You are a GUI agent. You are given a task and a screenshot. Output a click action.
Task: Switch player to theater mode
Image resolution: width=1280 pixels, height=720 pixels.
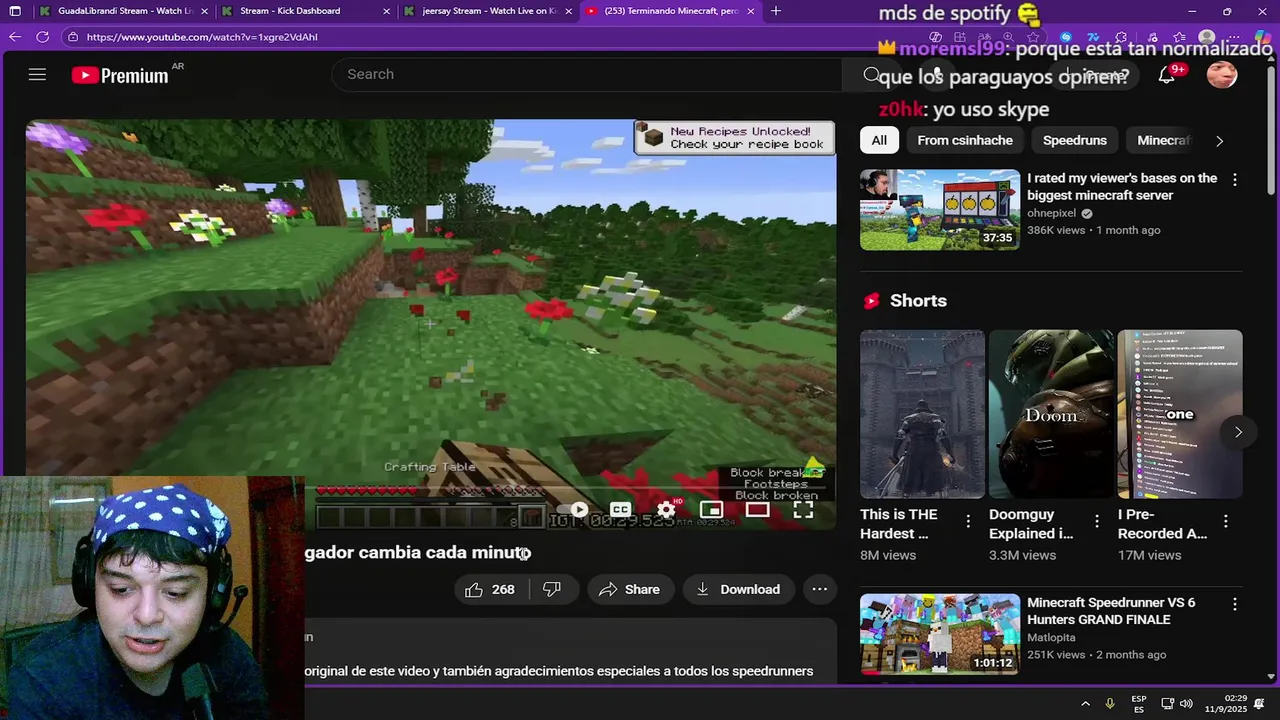[x=757, y=510]
